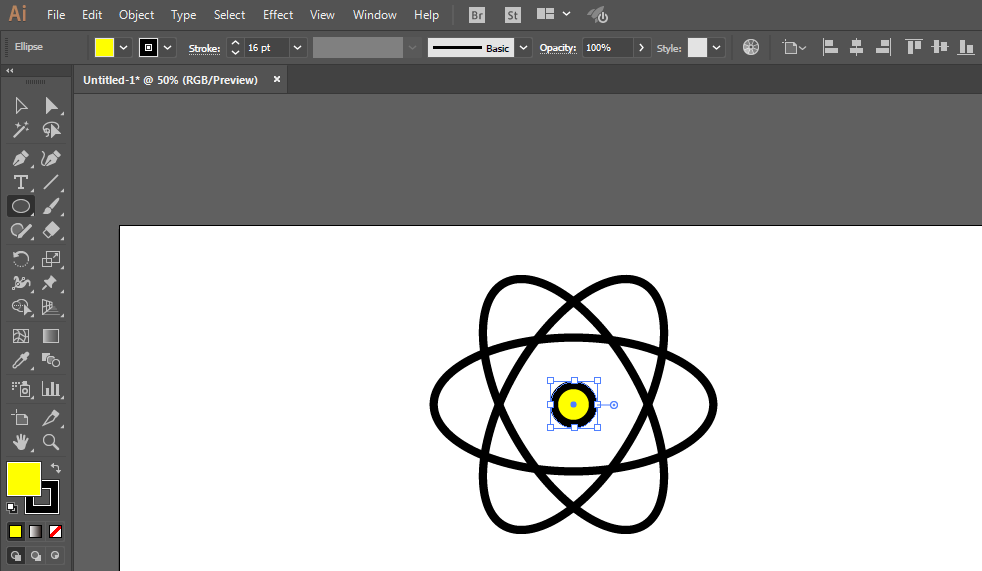Select the Mesh tool
Screen dimensions: 982x571
pos(21,336)
